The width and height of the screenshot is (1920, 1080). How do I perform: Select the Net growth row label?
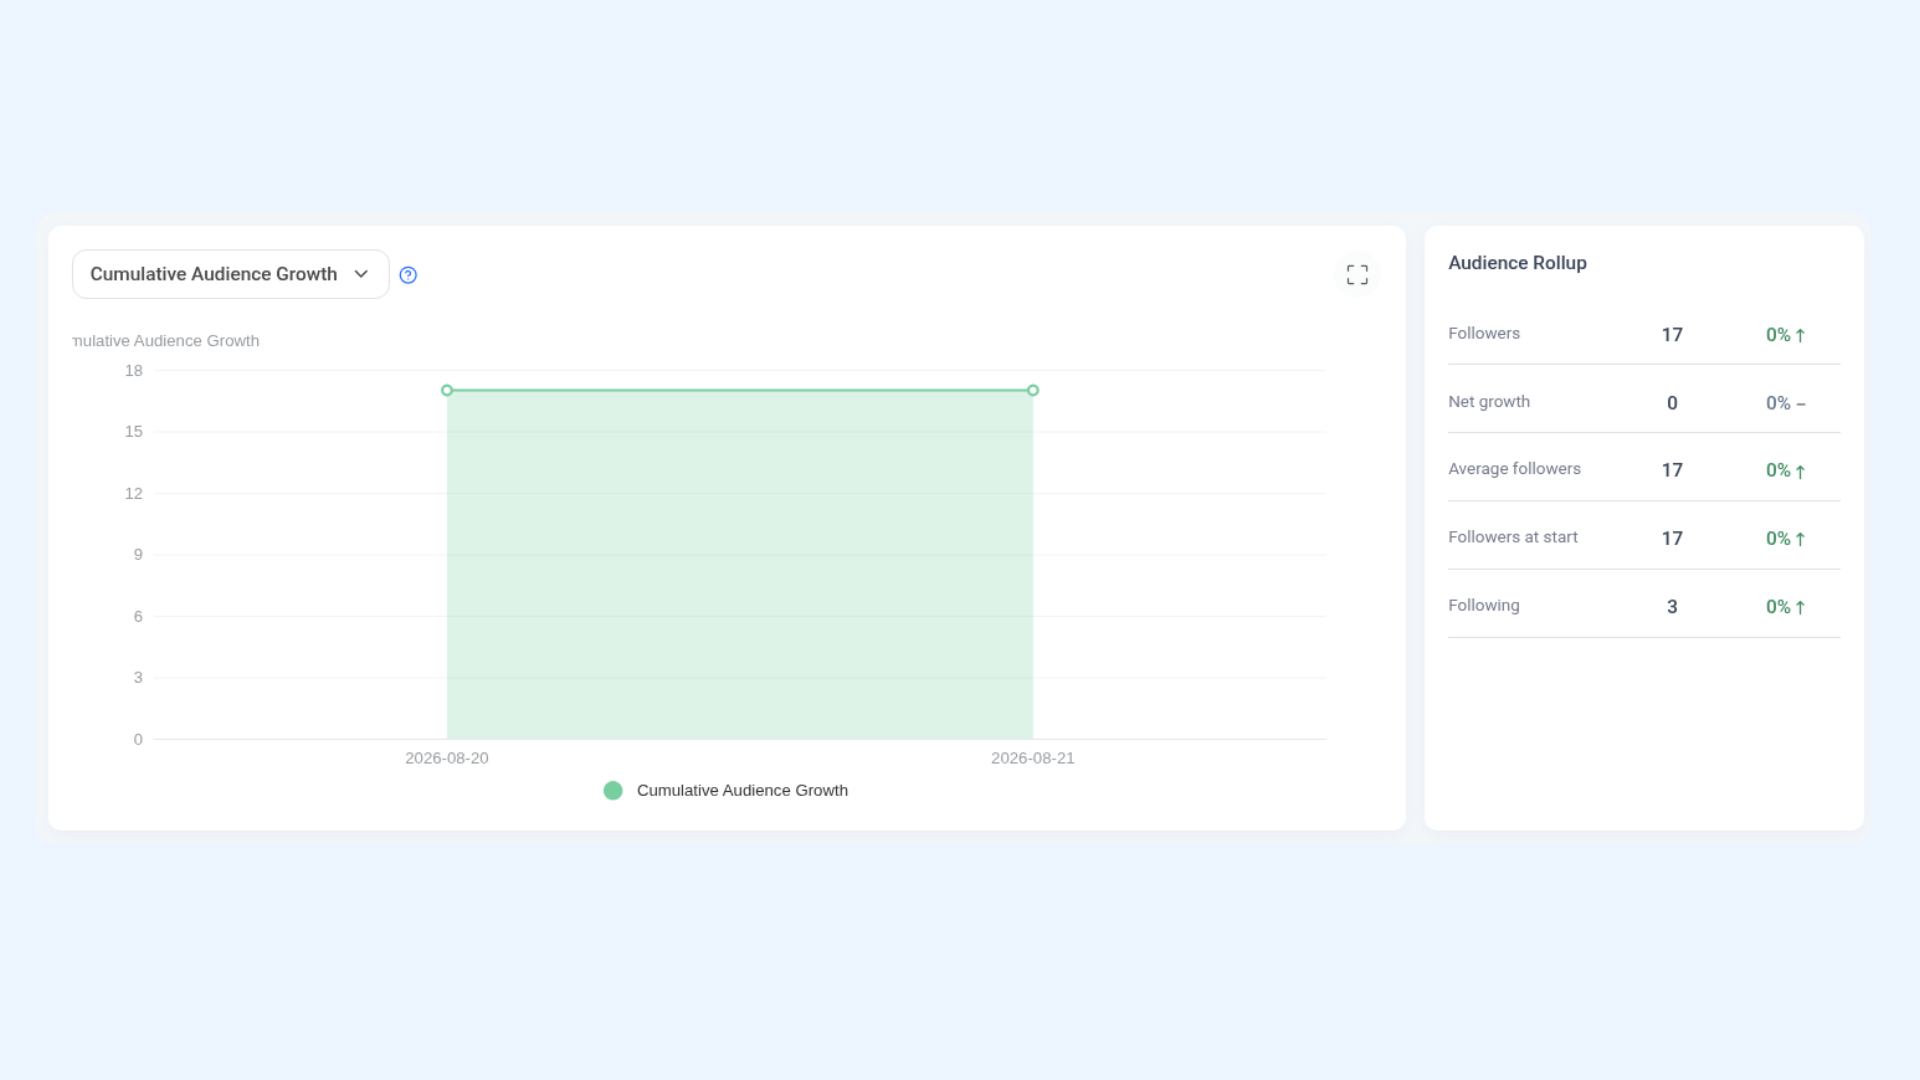tap(1489, 401)
